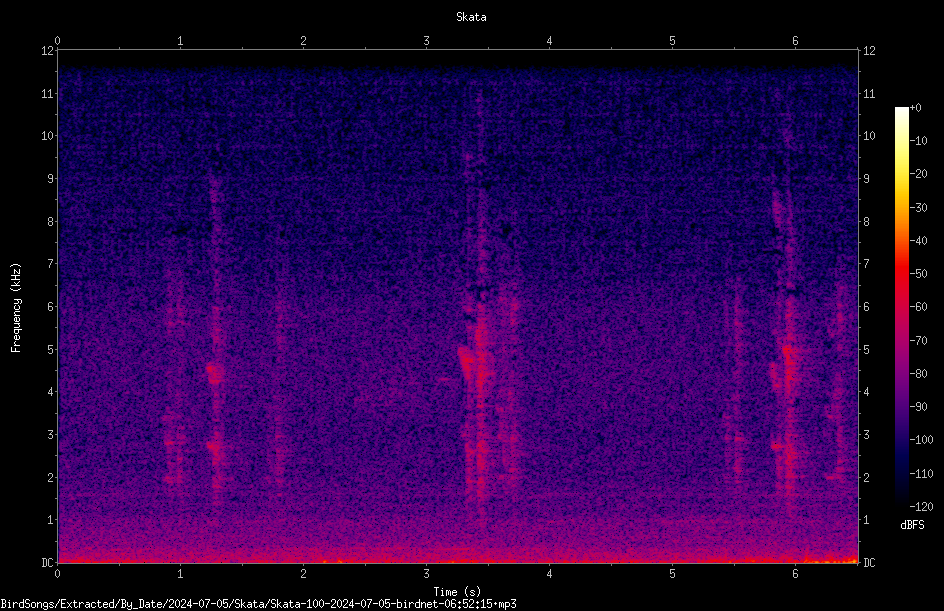
Task: Click the '-60' color scale label
Action: click(x=918, y=307)
